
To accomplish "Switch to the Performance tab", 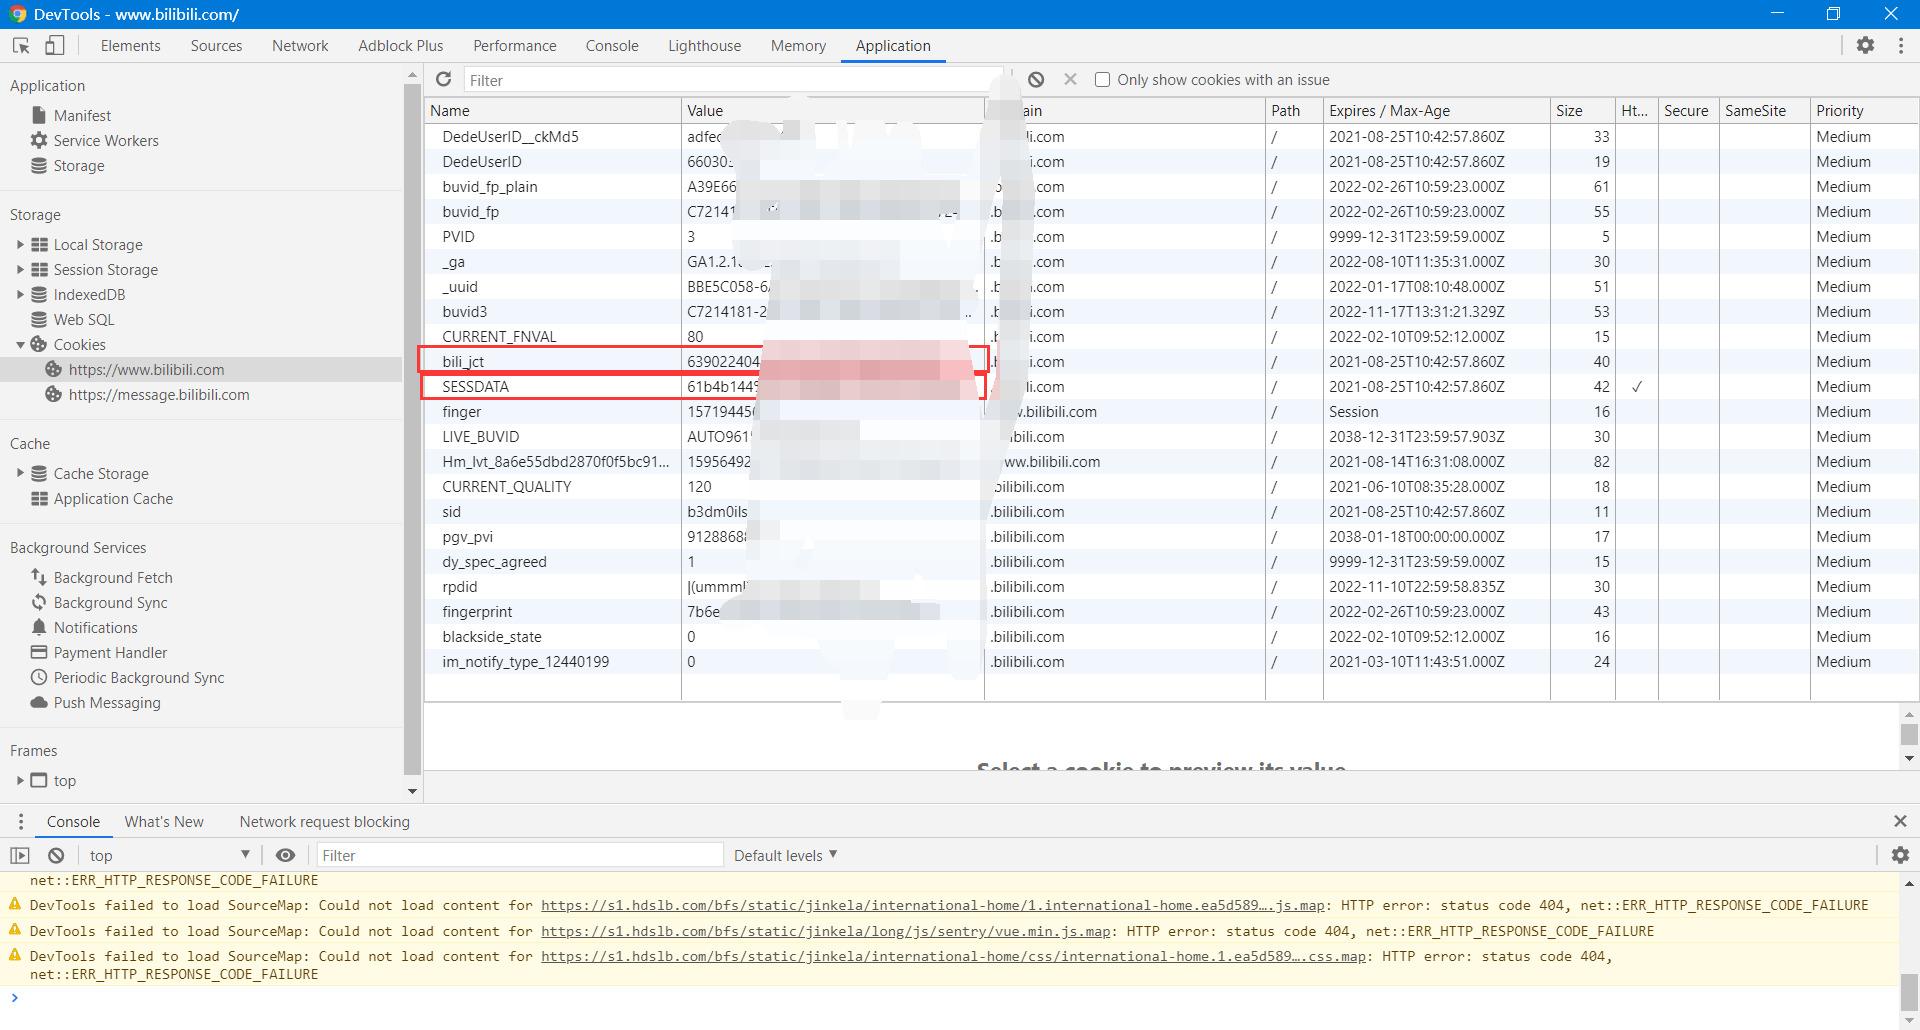I will [x=514, y=46].
